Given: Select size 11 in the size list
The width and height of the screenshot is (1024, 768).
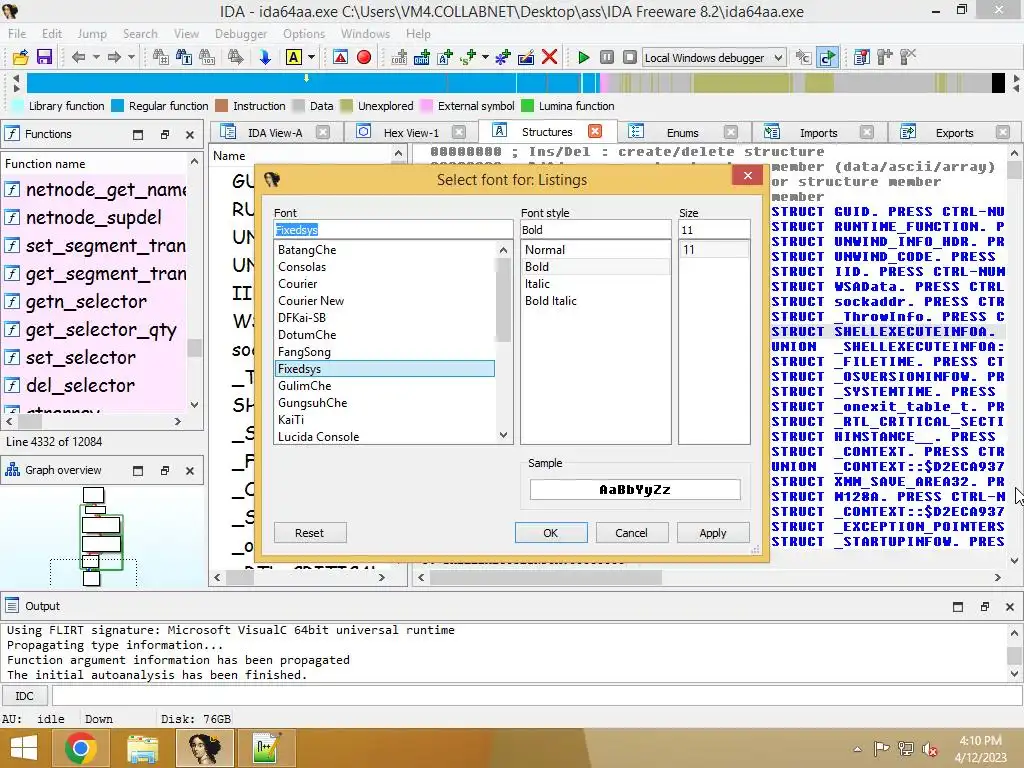Looking at the screenshot, I should 714,249.
